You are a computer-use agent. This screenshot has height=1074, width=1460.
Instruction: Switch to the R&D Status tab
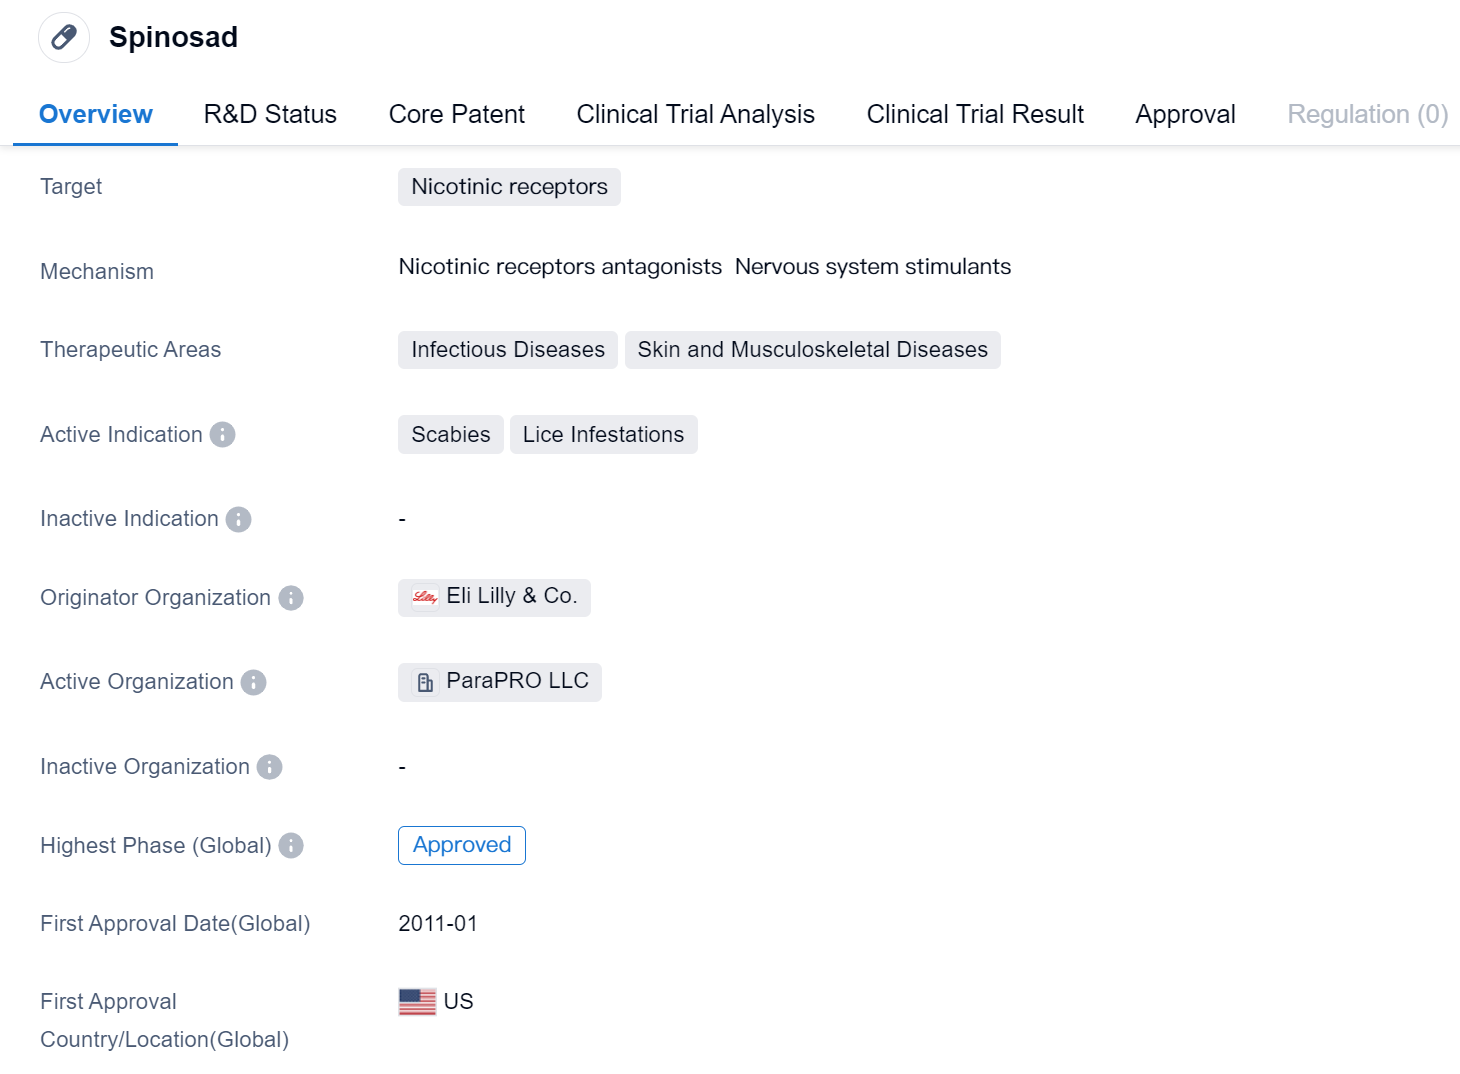(x=270, y=115)
